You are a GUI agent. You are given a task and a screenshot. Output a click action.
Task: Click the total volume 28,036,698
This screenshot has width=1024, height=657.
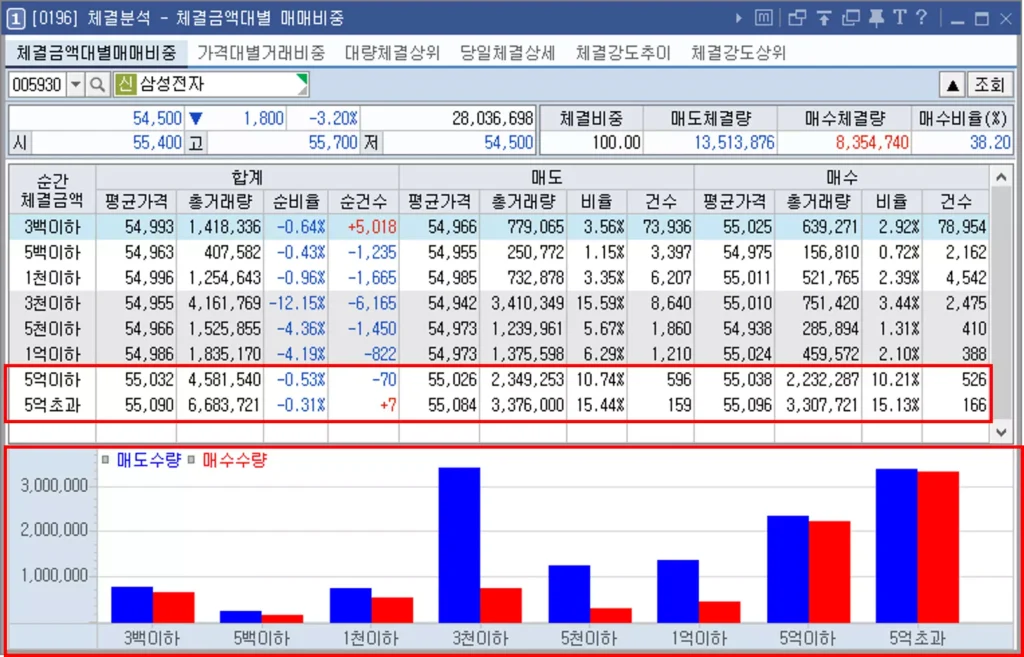[x=492, y=119]
